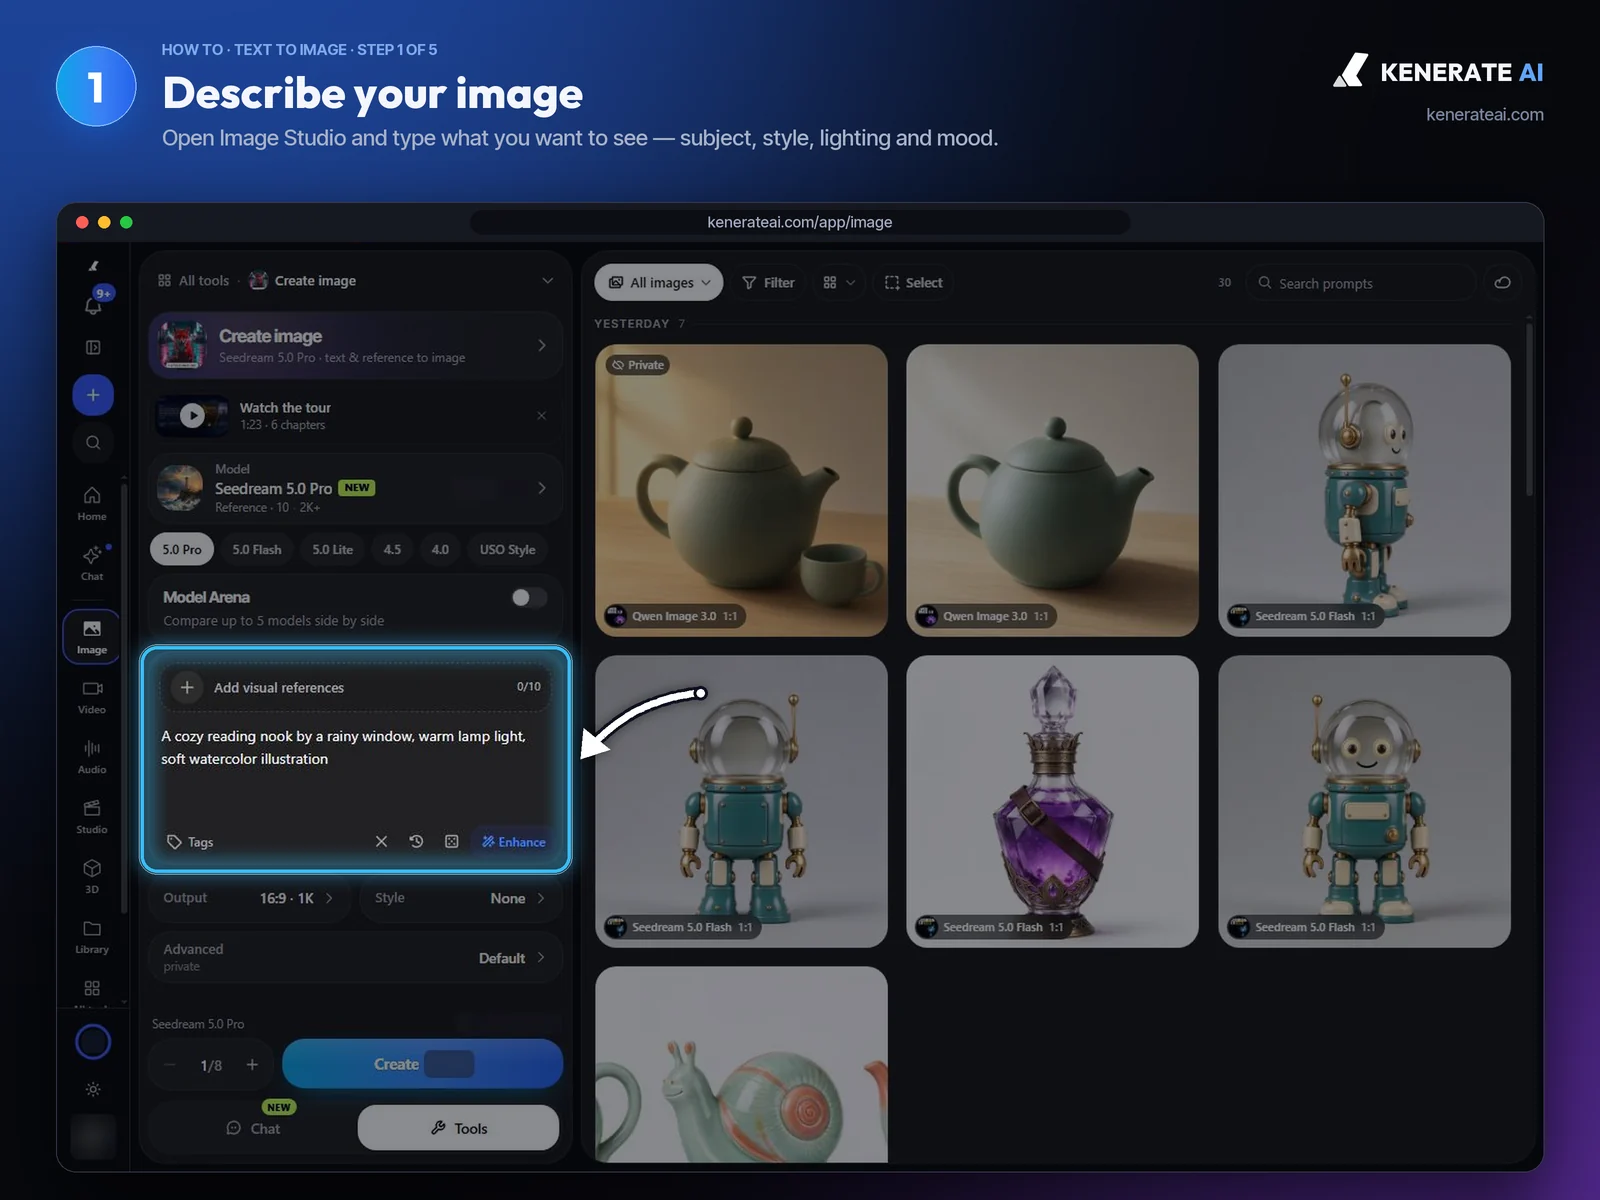This screenshot has height=1200, width=1600.
Task: Open the Video tool in sidebar
Action: [92, 697]
